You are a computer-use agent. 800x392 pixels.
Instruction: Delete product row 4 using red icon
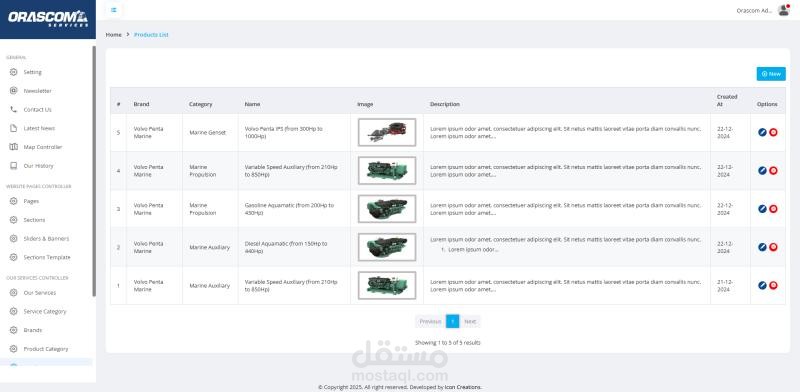(773, 170)
